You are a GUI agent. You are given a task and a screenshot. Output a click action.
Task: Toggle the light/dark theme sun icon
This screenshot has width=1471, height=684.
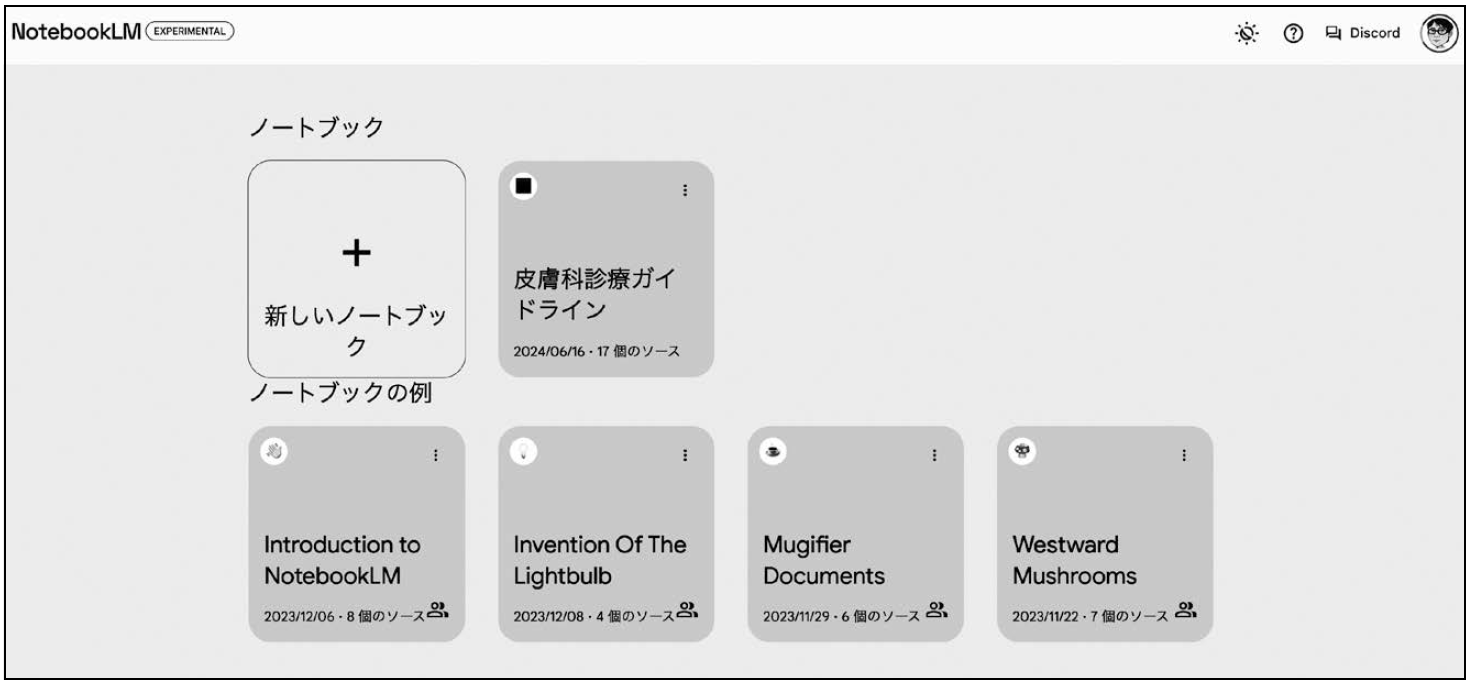1245,33
